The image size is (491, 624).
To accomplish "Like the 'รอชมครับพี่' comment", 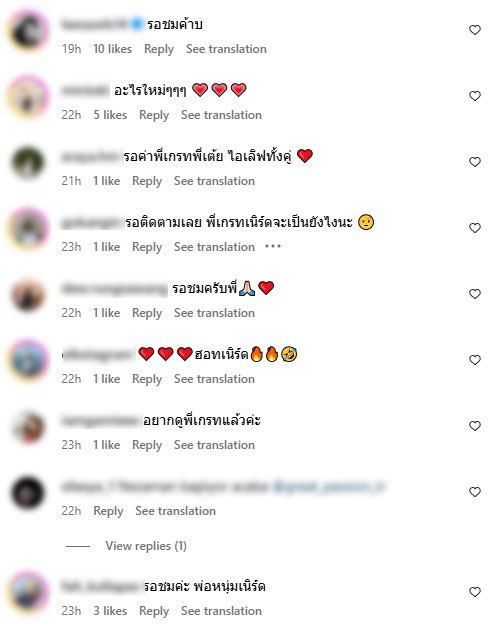I will 475,294.
